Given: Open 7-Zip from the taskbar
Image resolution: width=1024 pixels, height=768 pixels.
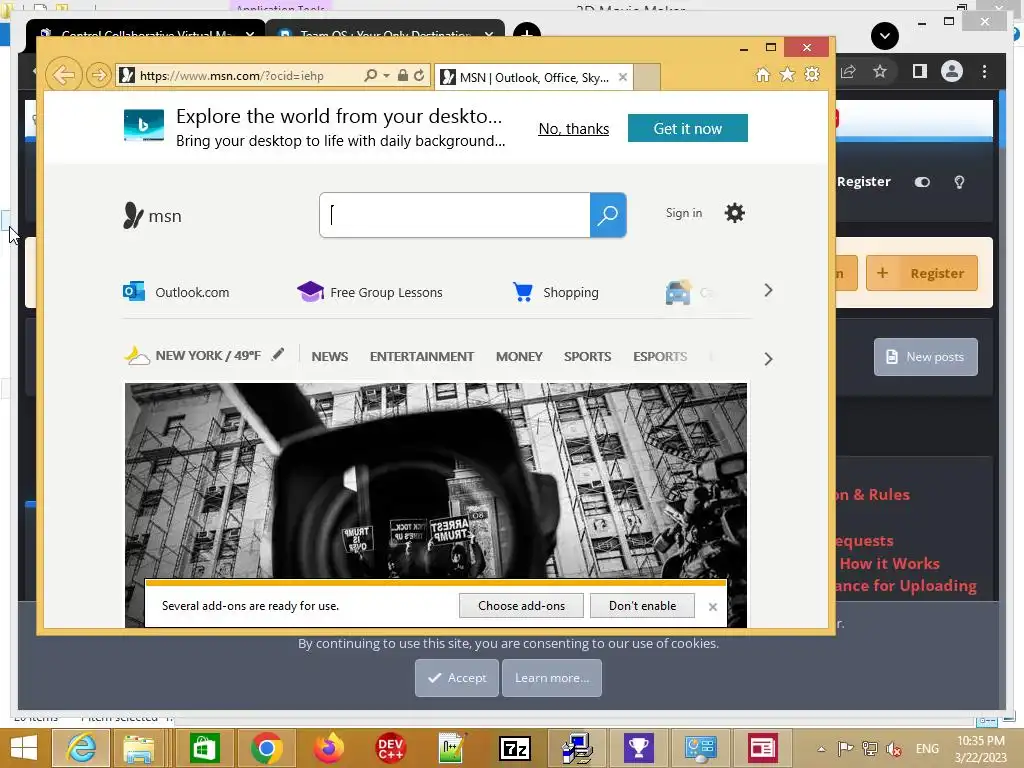Looking at the screenshot, I should [515, 748].
